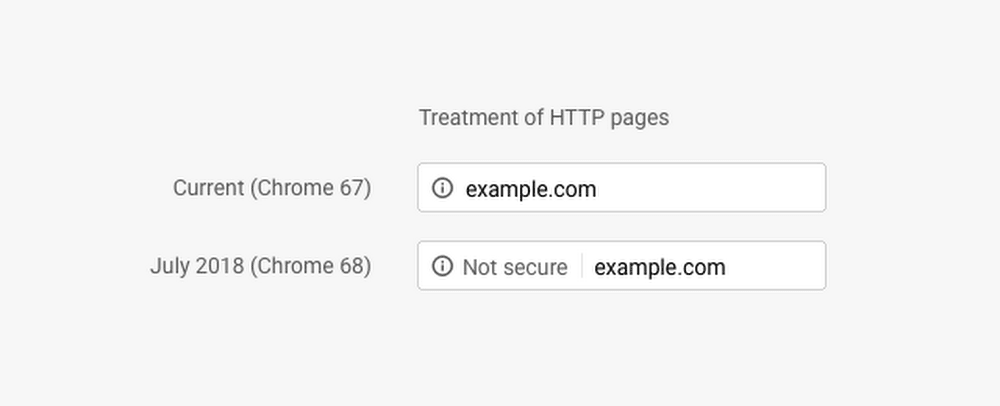Click the word HTTP in the heading
The image size is (1000, 406).
574,118
